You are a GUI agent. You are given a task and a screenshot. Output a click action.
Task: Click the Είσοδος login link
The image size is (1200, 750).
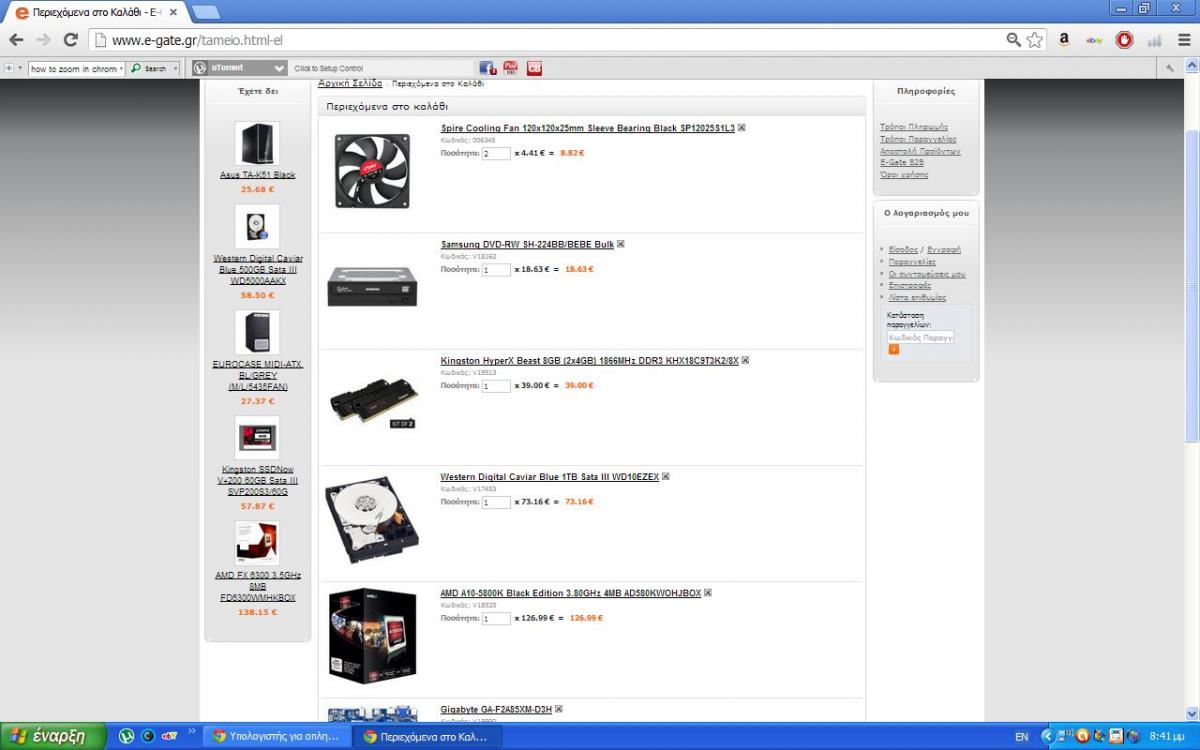coord(903,249)
